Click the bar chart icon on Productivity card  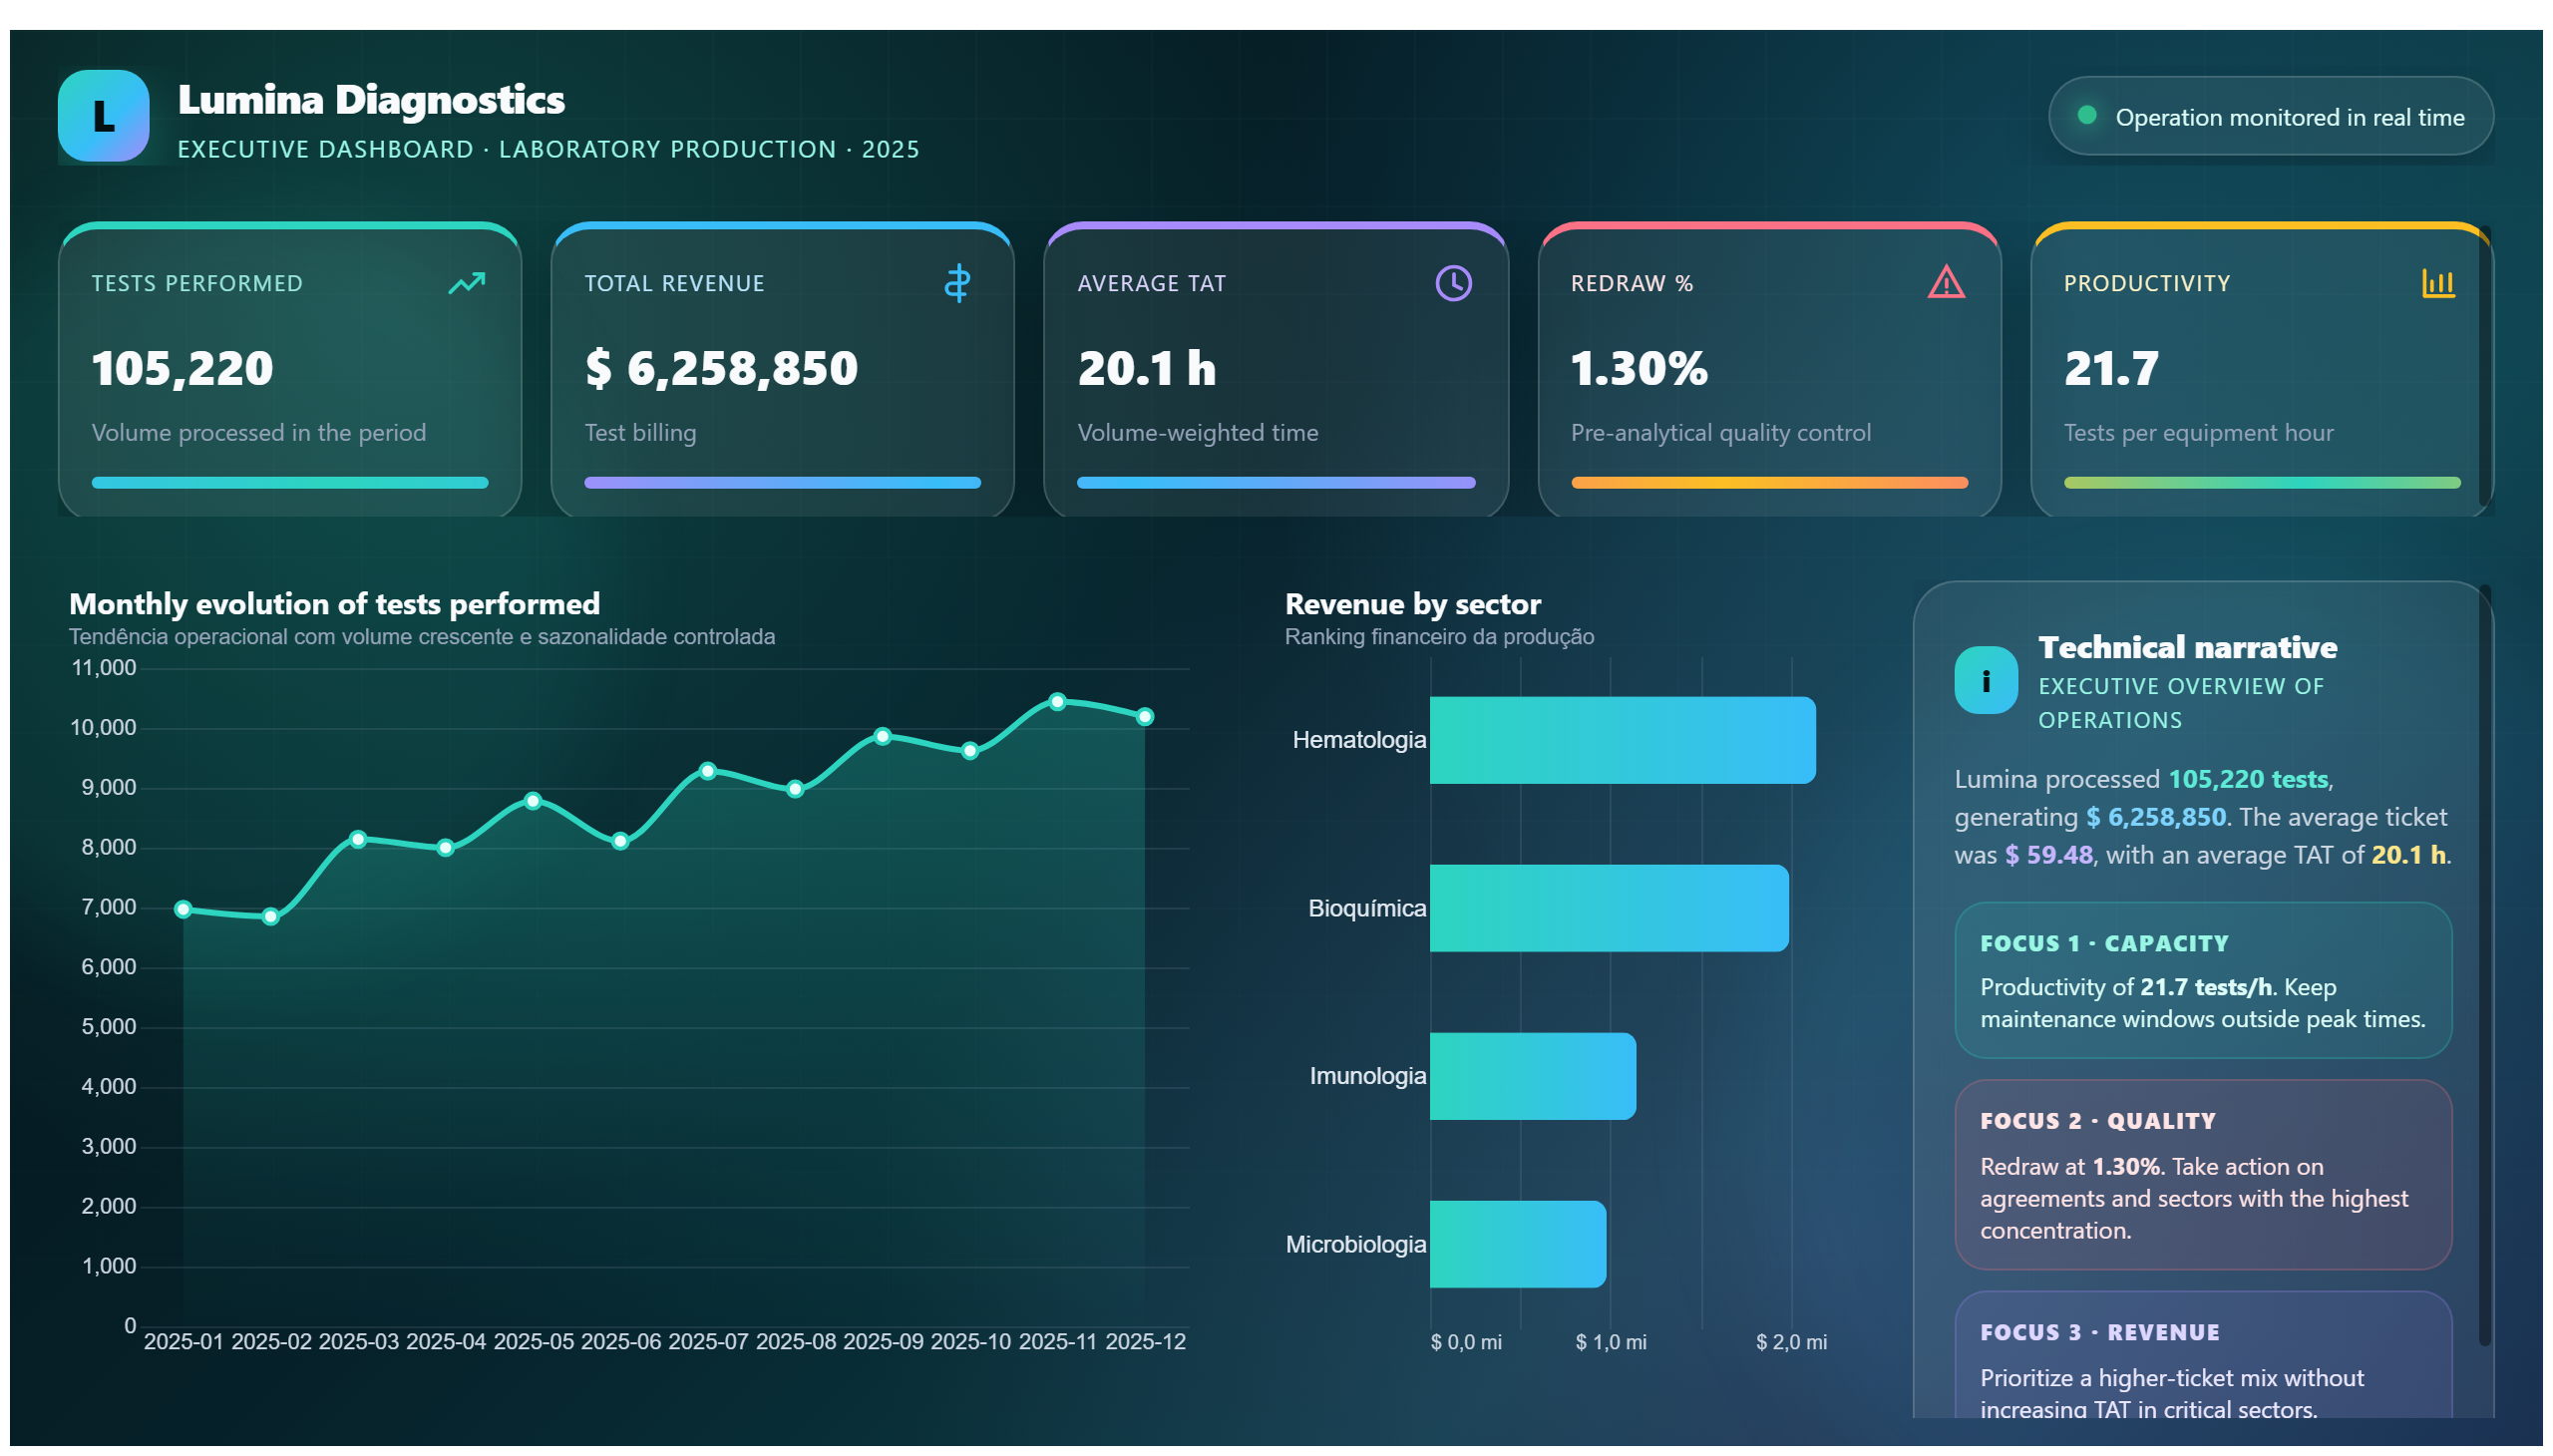2438,284
